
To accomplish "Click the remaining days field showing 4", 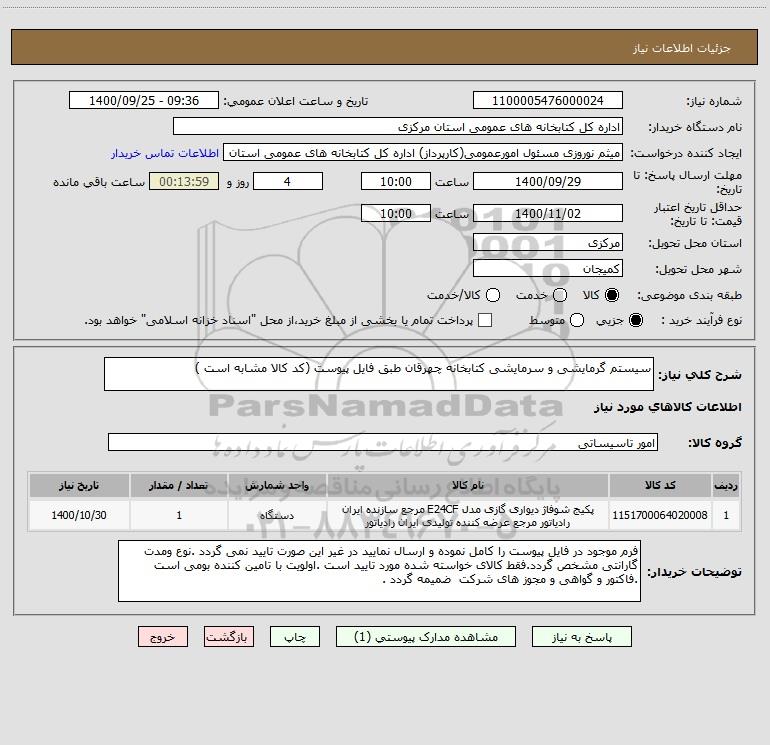I will pos(288,181).
